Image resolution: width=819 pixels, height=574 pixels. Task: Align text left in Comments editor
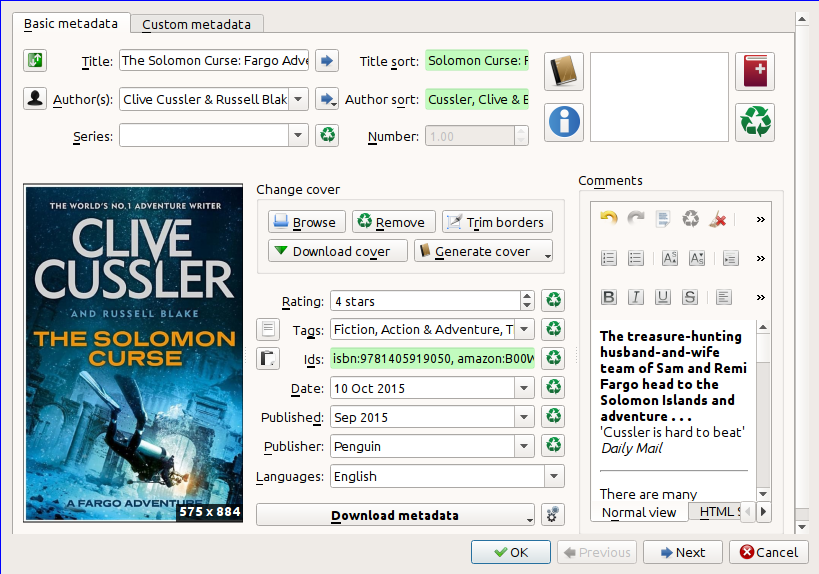[x=723, y=297]
